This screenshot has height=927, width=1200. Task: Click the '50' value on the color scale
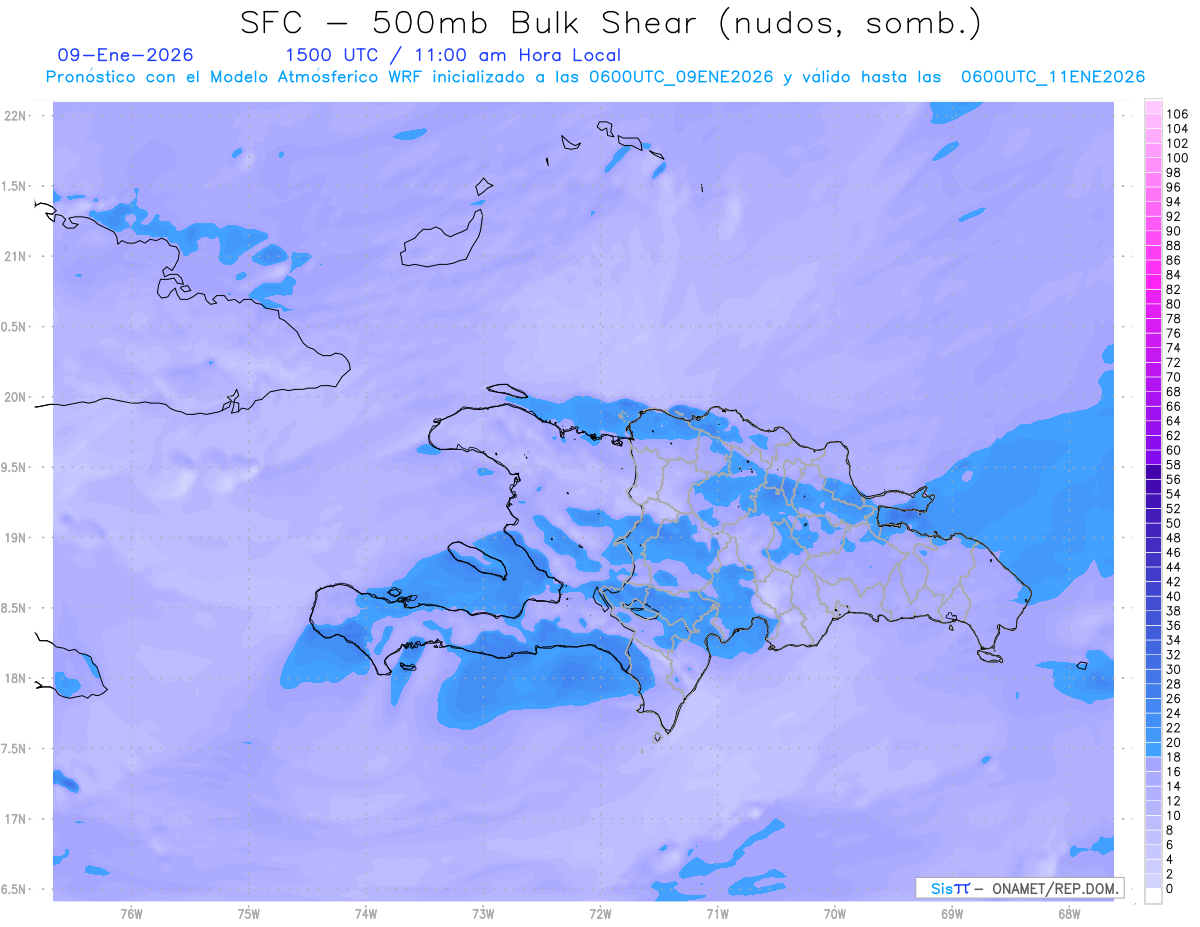(1174, 523)
